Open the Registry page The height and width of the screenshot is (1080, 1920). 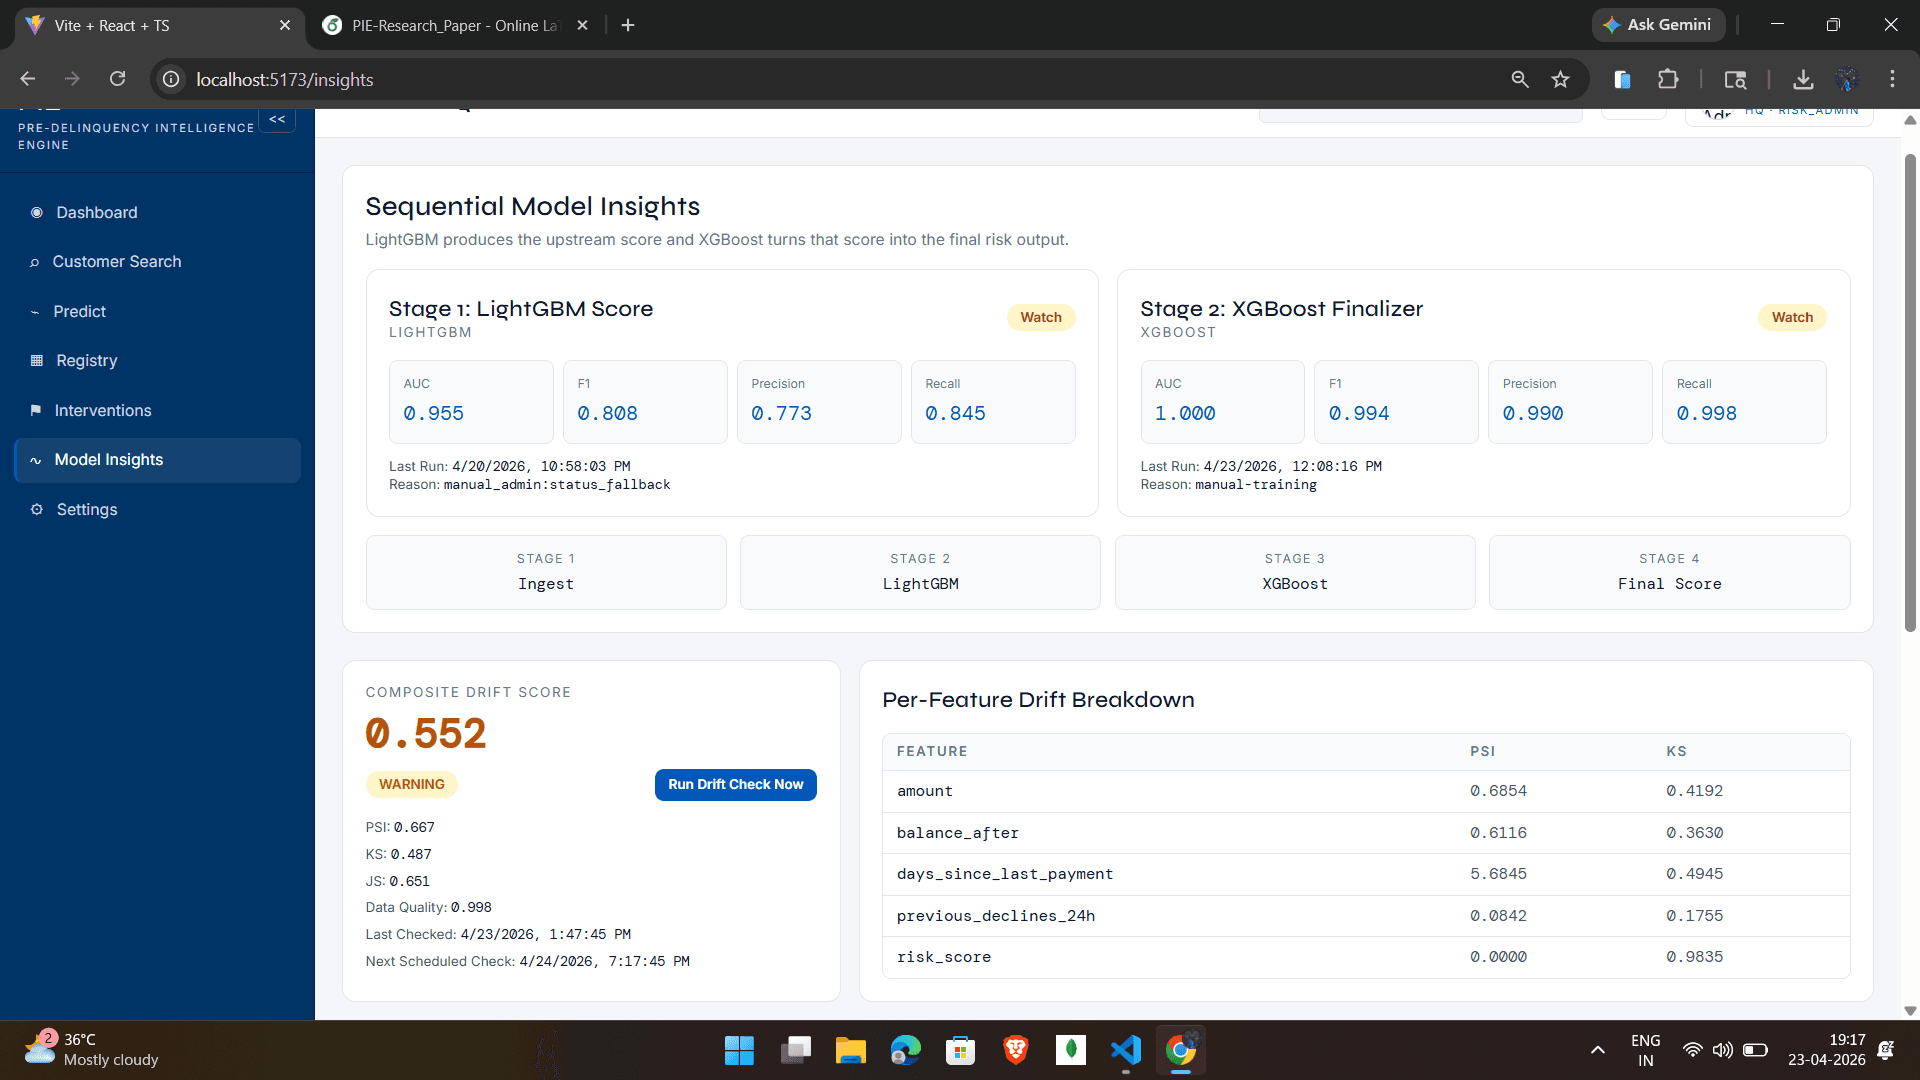pos(157,361)
